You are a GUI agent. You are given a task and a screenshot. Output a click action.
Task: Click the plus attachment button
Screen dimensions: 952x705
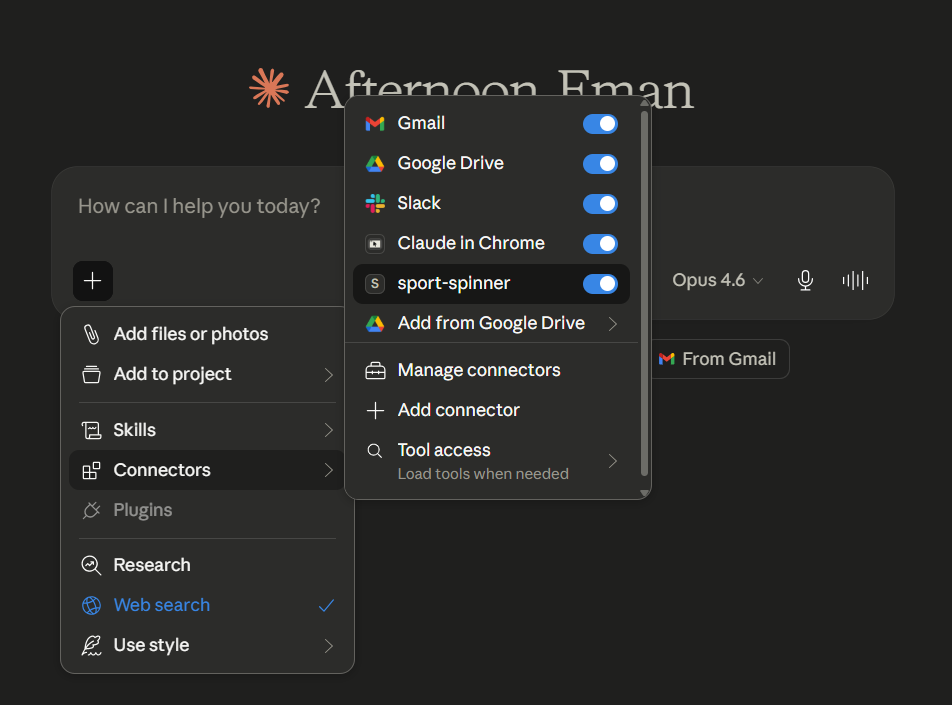coord(93,281)
